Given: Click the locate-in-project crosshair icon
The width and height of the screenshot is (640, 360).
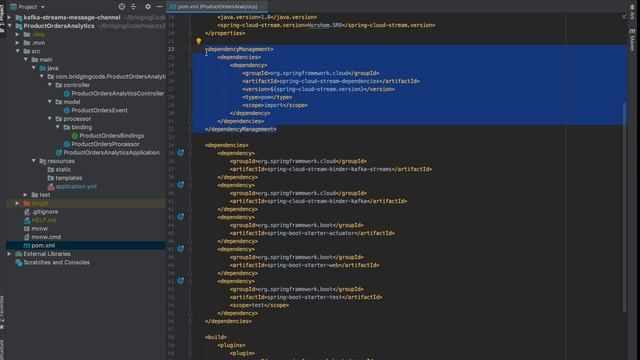Looking at the screenshot, I should (x=122, y=7).
